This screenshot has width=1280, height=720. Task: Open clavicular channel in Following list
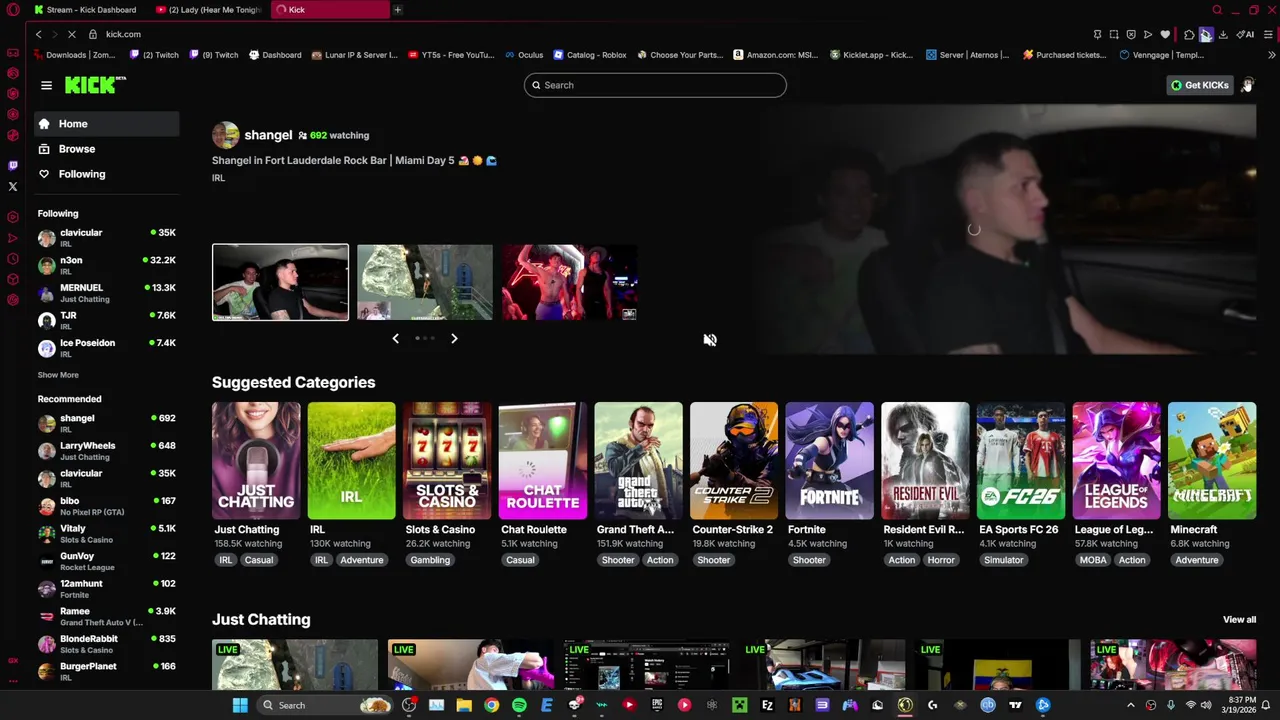point(107,237)
